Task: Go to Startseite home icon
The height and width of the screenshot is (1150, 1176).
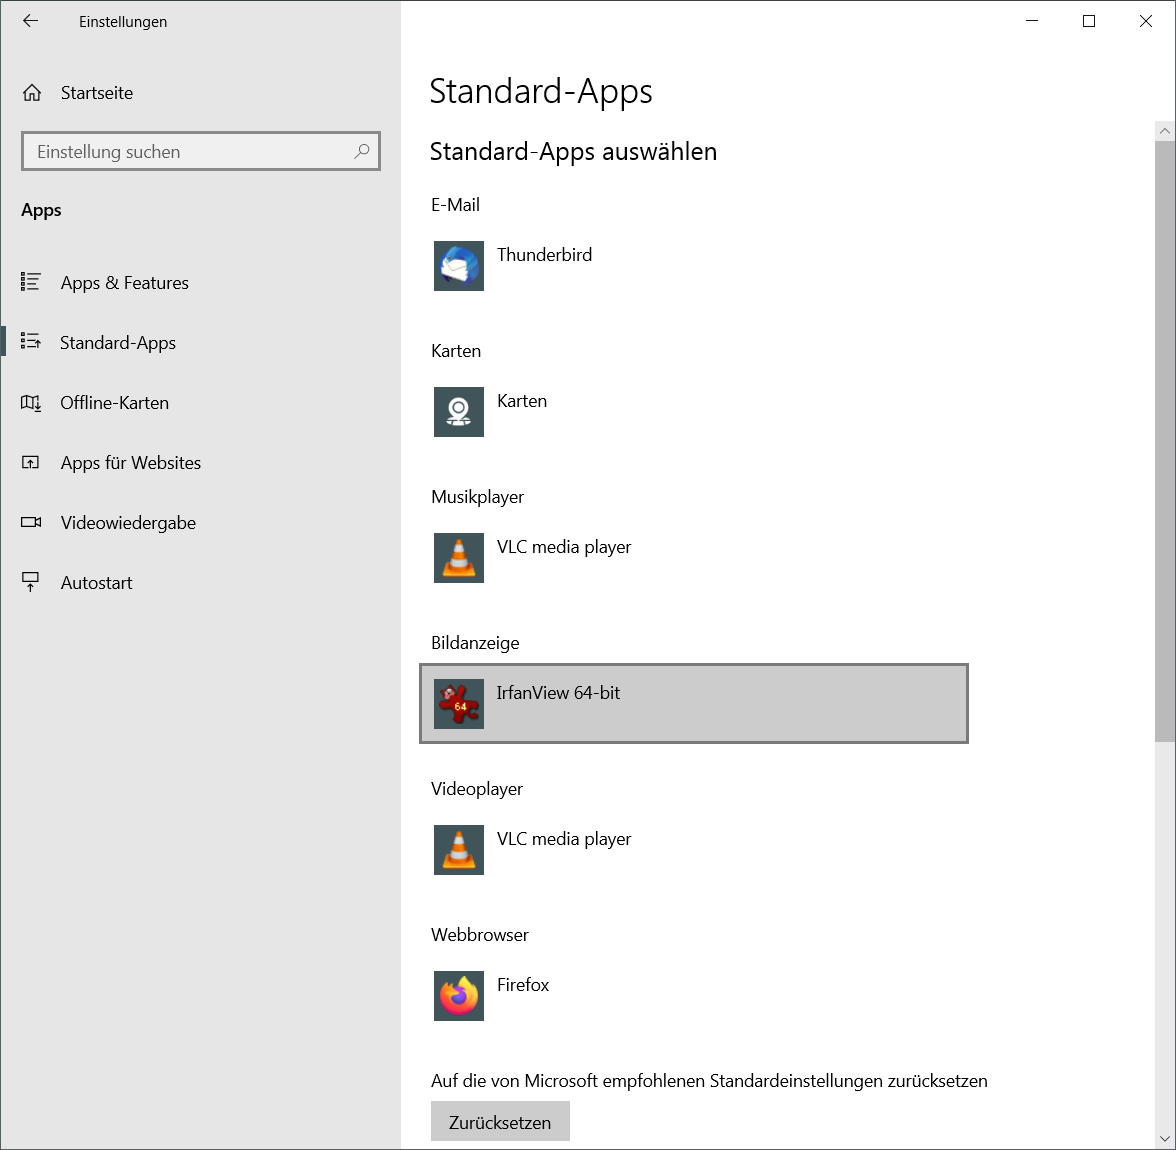Action: [x=32, y=93]
